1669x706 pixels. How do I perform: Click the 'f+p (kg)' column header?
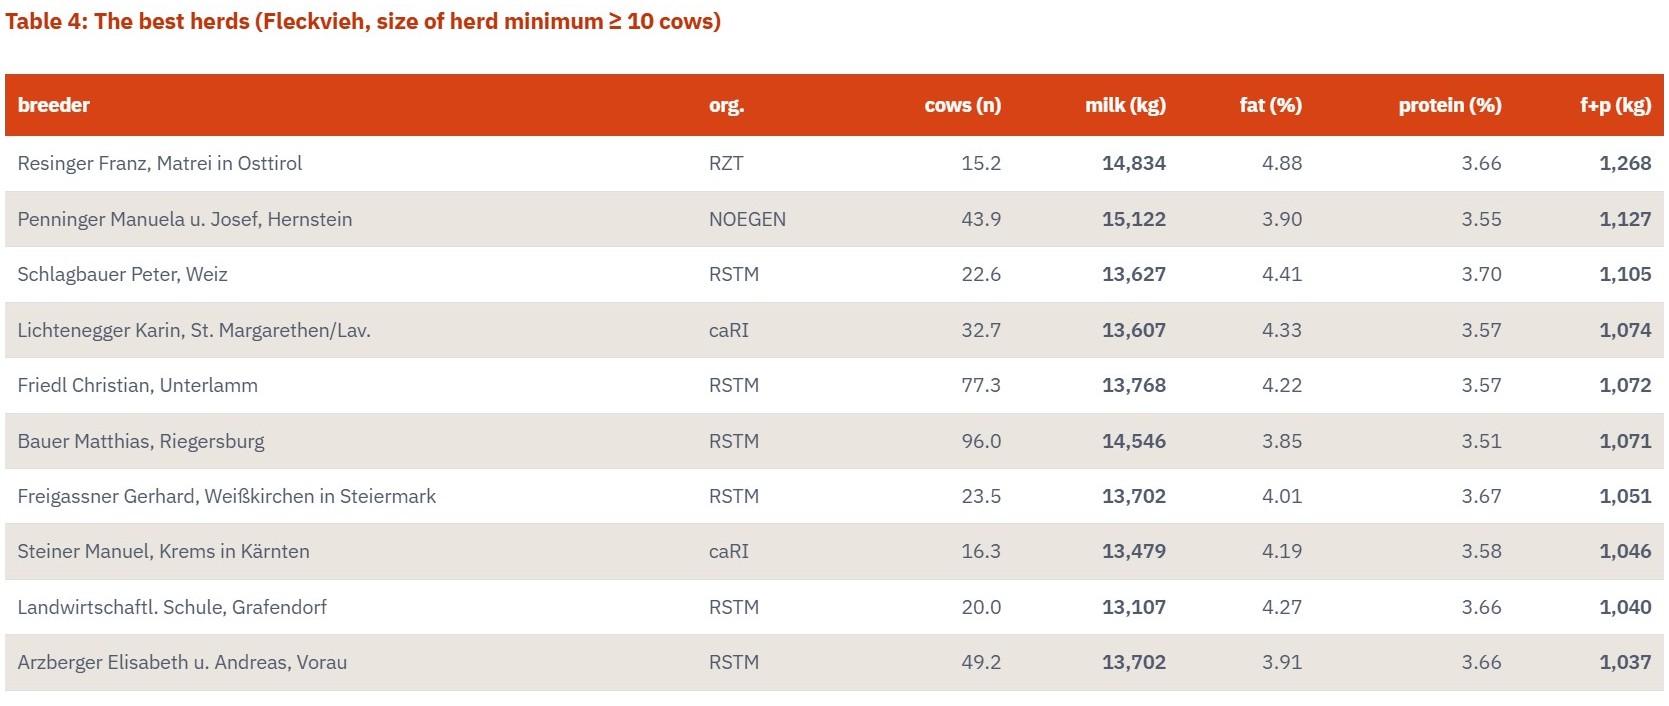click(1615, 105)
